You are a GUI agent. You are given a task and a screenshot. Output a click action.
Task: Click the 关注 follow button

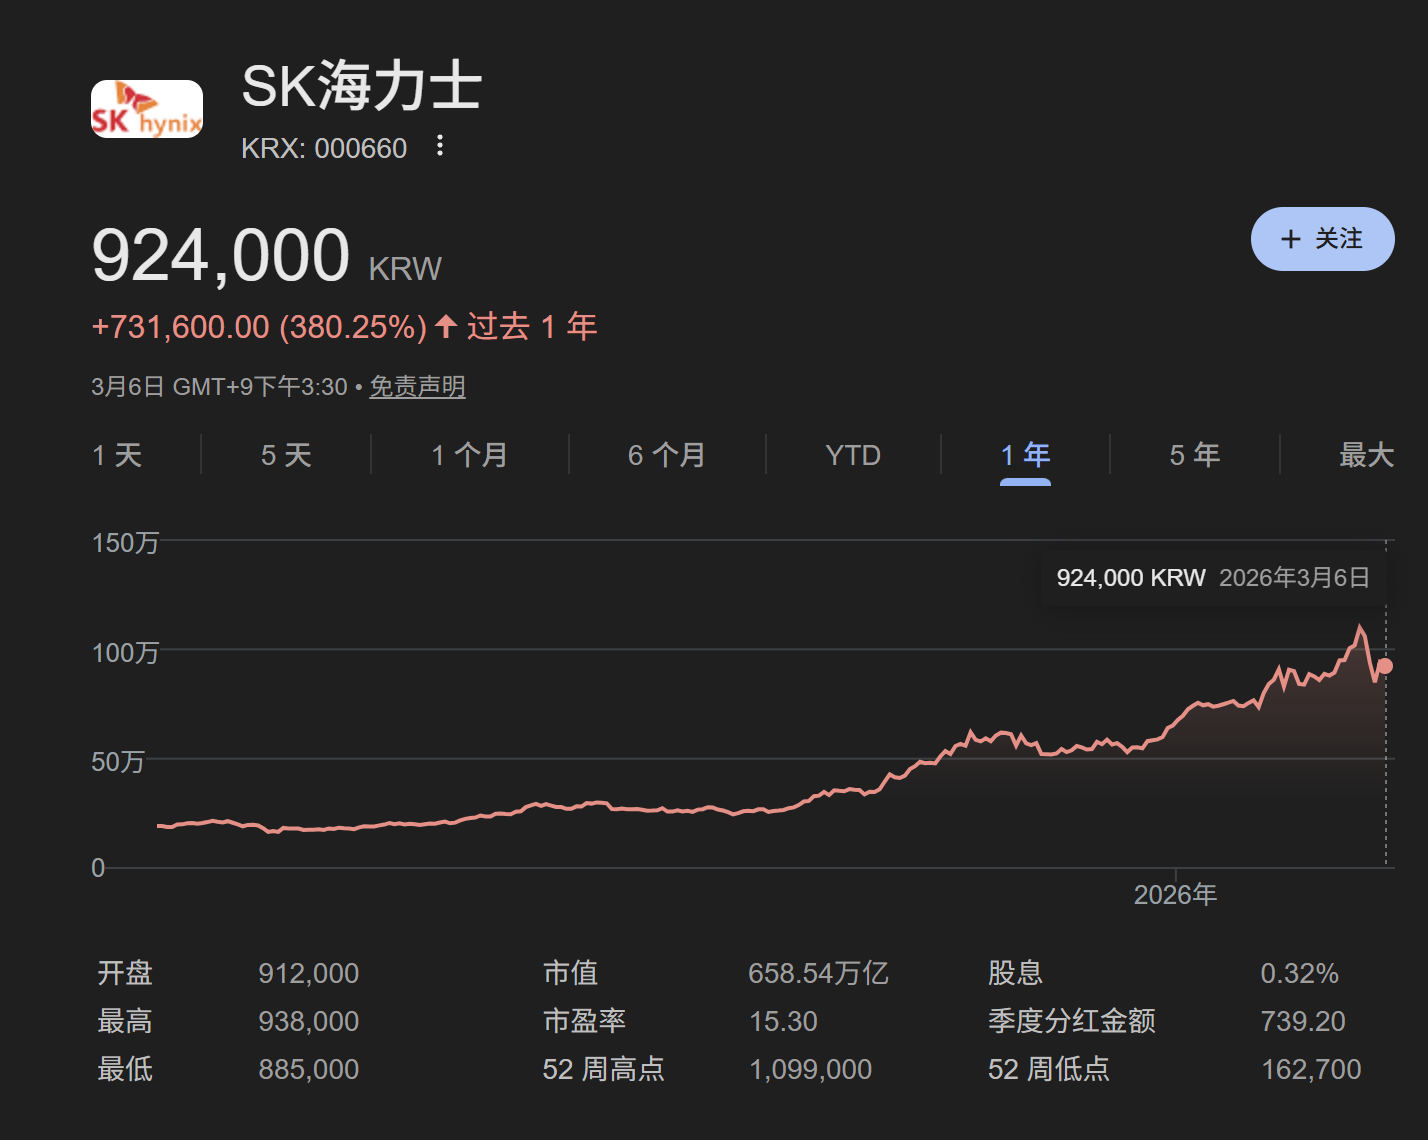click(1322, 239)
